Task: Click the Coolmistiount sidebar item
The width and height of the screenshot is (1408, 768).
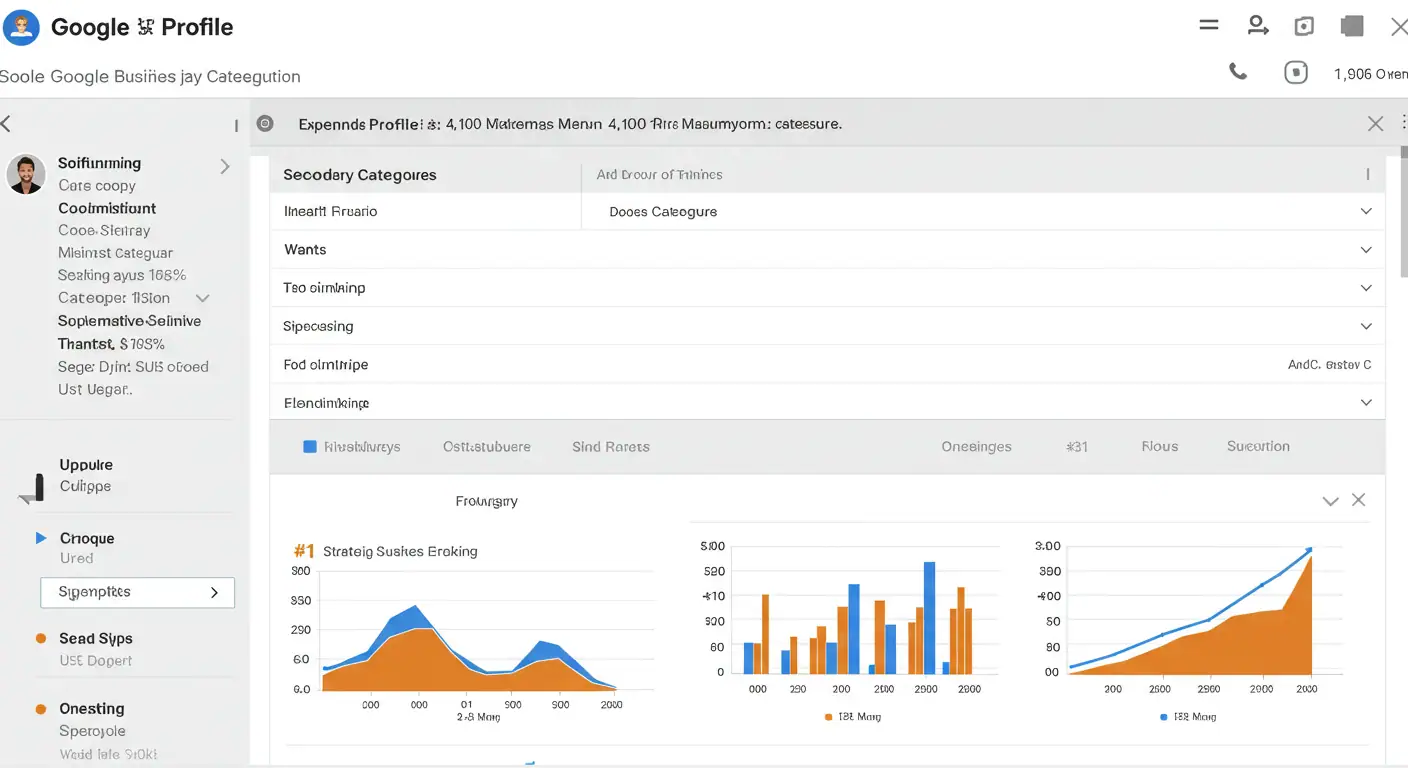Action: [x=107, y=208]
